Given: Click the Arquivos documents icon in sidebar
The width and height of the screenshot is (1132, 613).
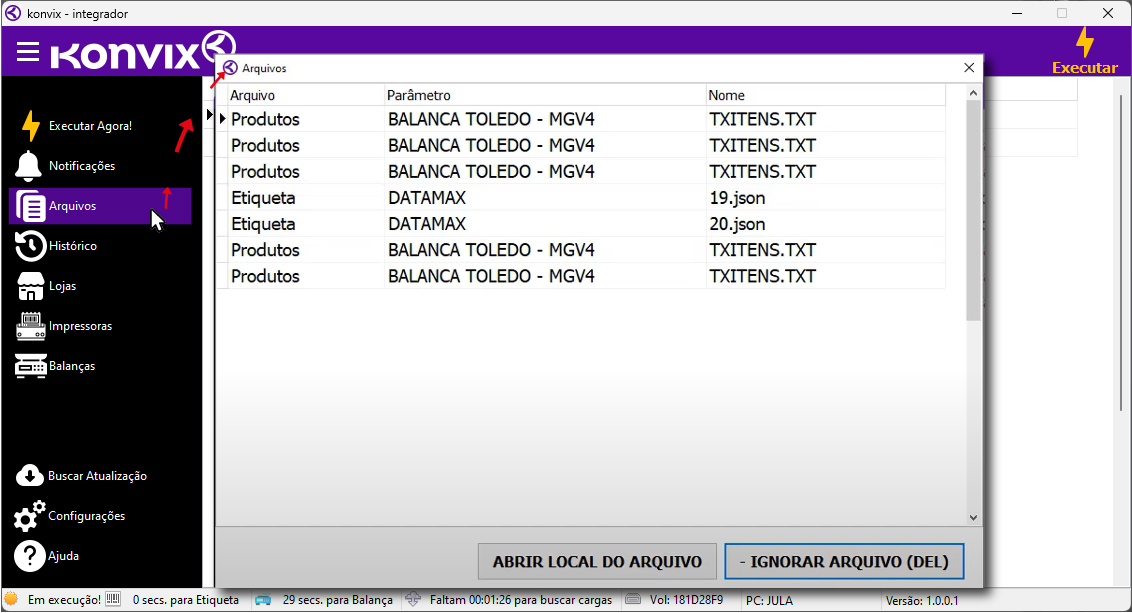Looking at the screenshot, I should click(30, 206).
